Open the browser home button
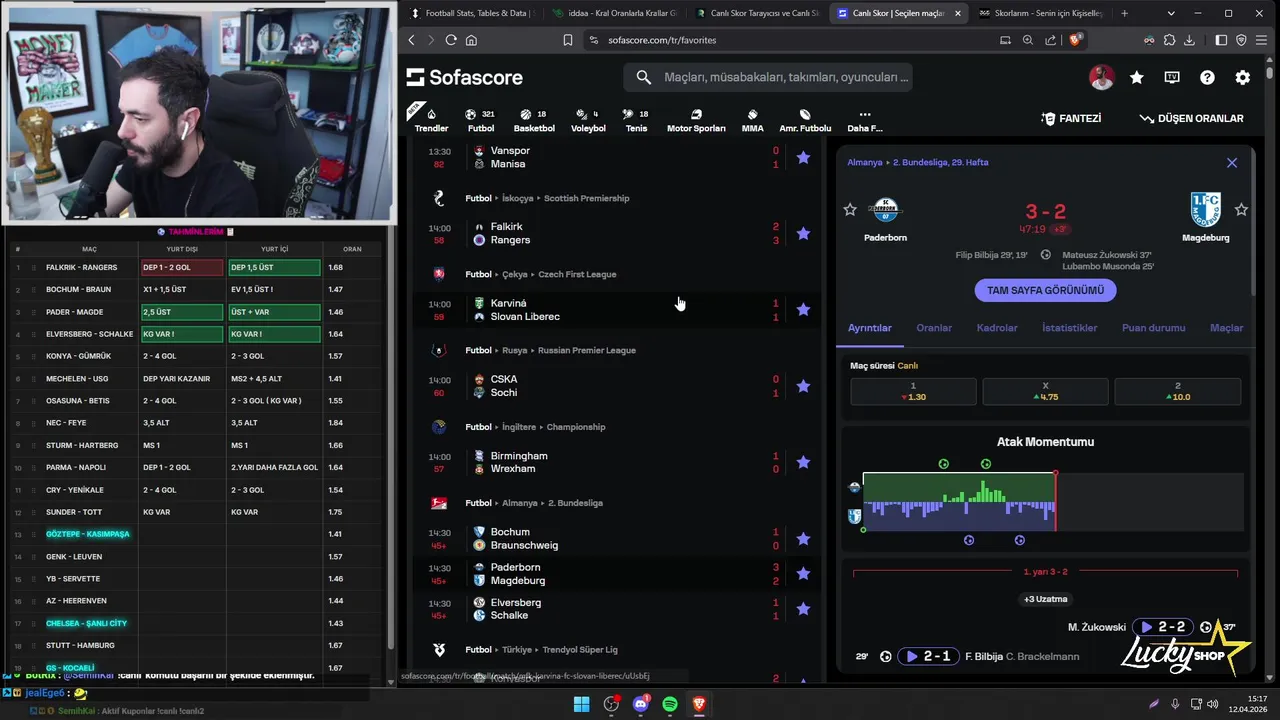 pyautogui.click(x=471, y=40)
